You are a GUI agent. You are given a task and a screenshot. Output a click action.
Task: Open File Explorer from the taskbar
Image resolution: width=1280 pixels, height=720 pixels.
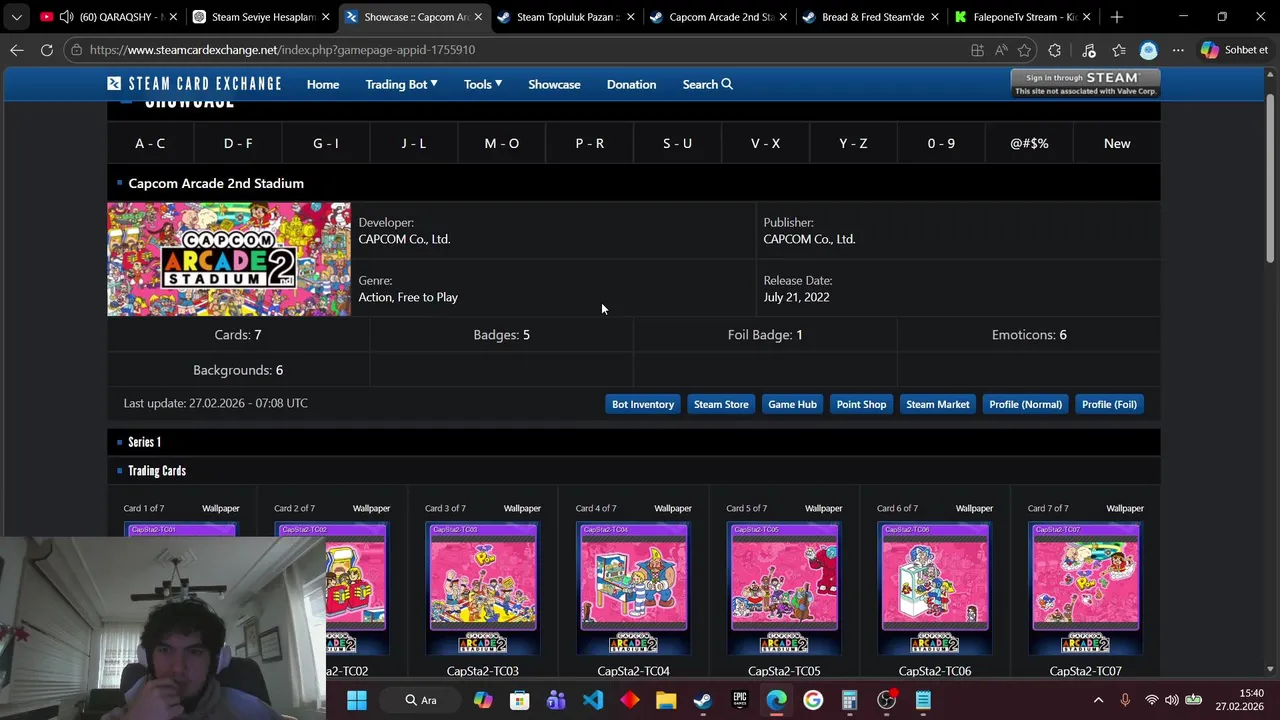click(666, 700)
